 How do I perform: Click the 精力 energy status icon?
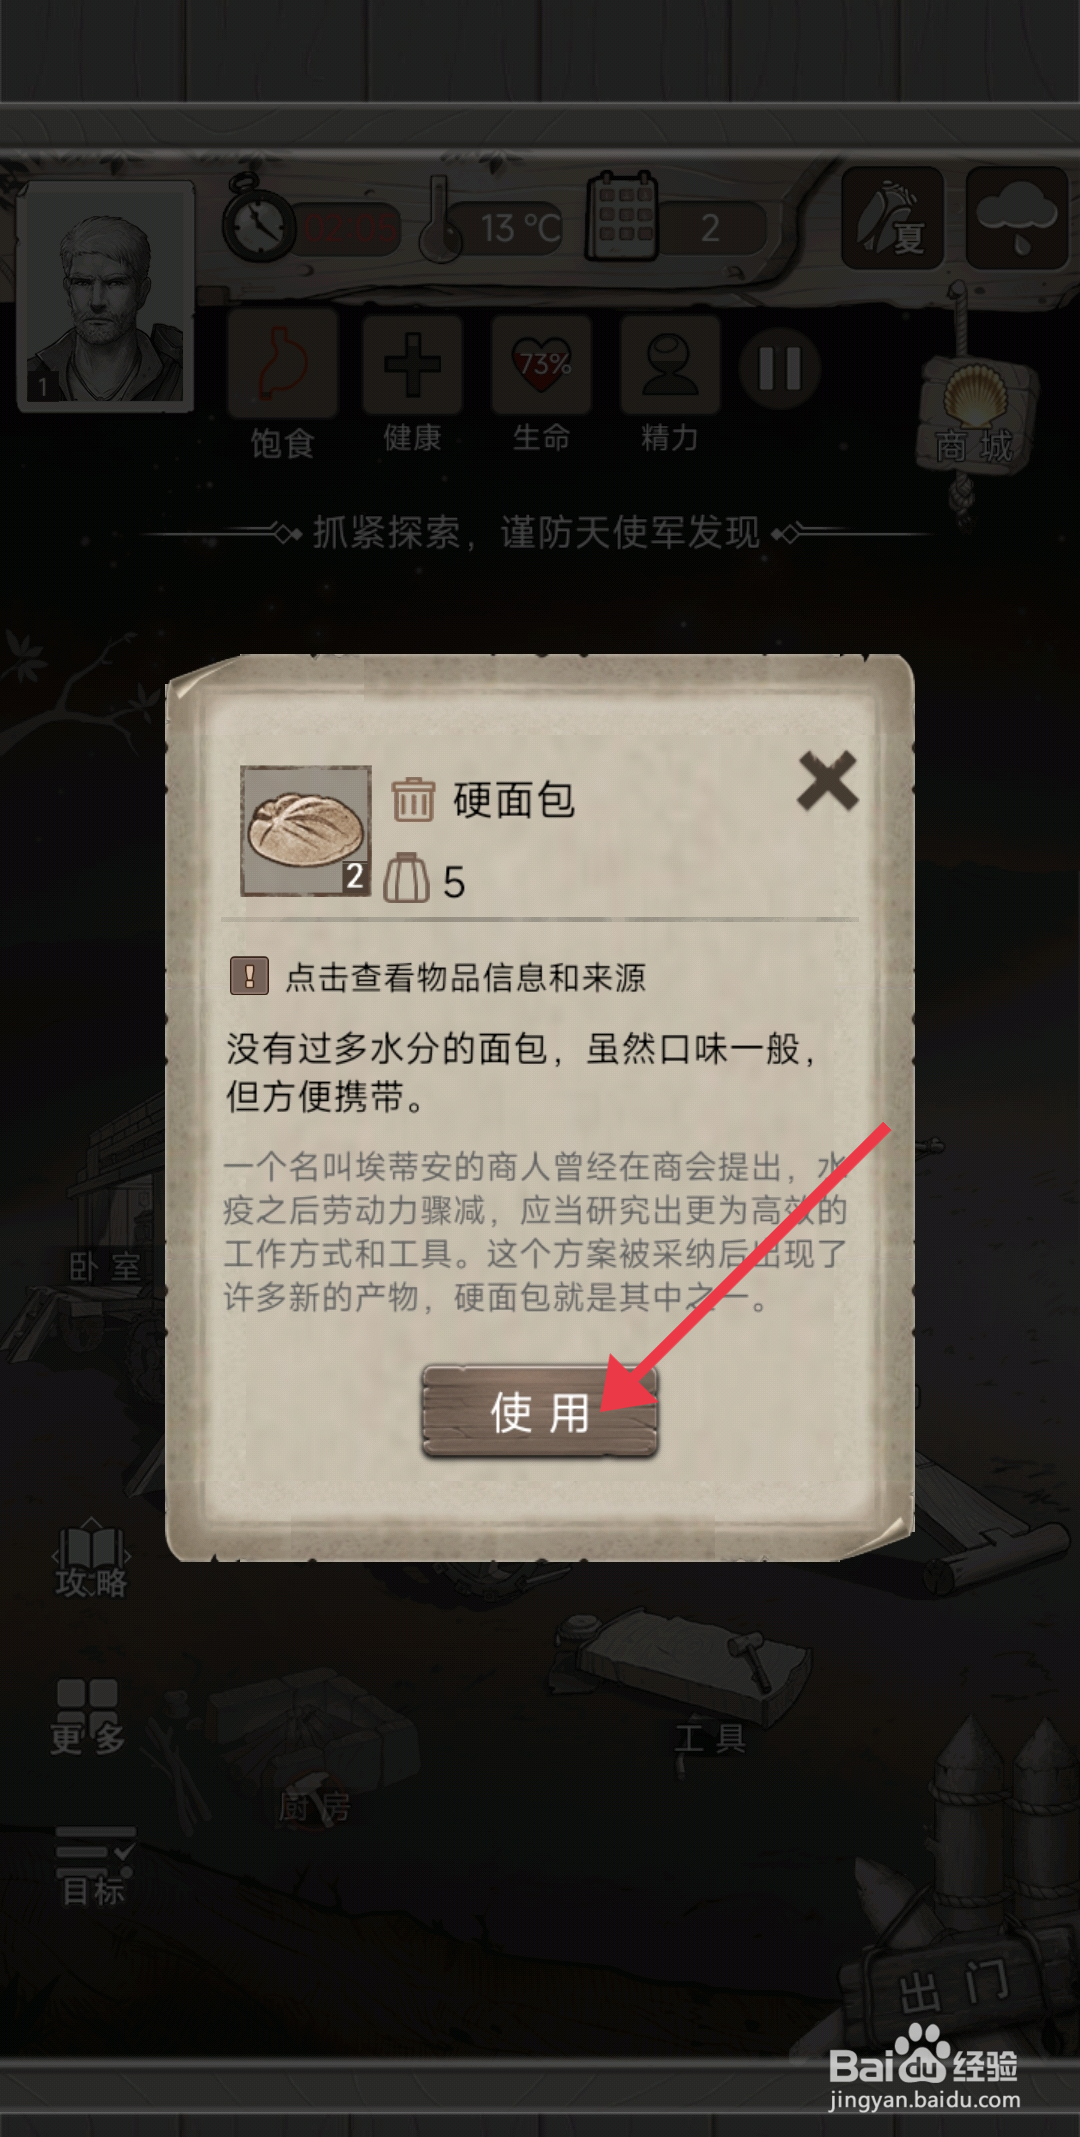click(x=670, y=364)
